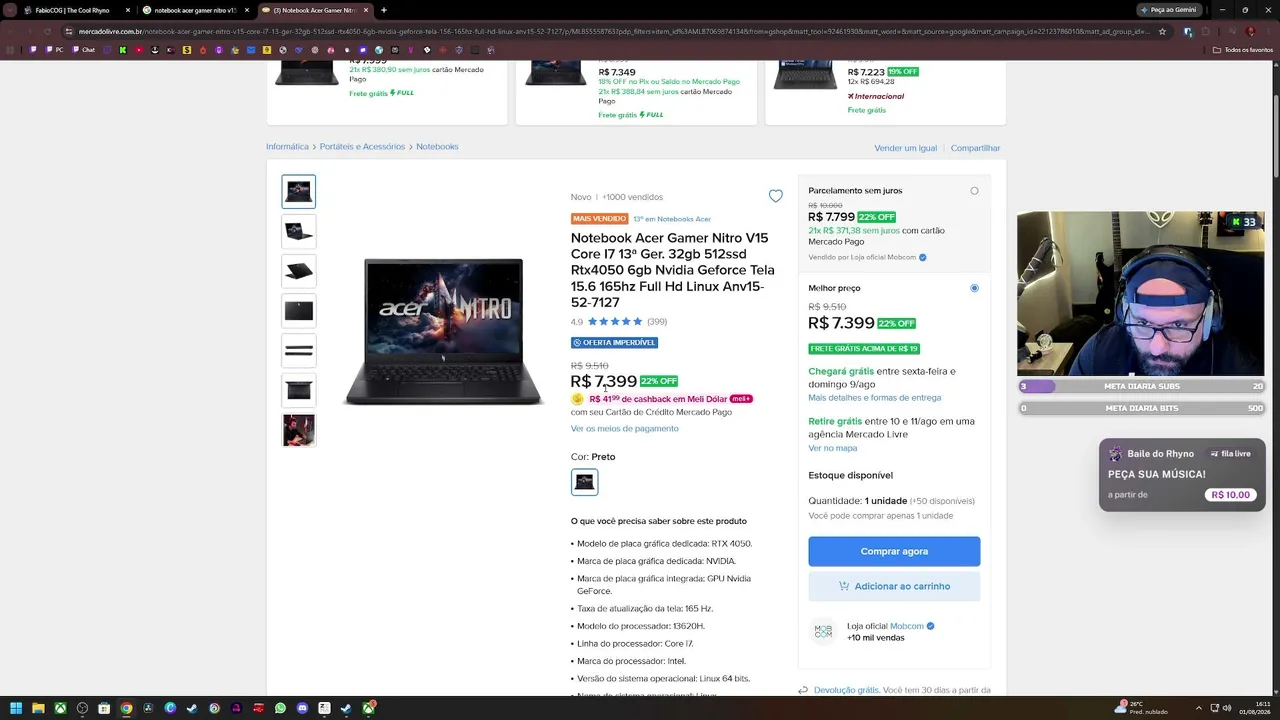Open the Chat bookmark in bookmarks bar
The image size is (1280, 720).
(x=84, y=49)
